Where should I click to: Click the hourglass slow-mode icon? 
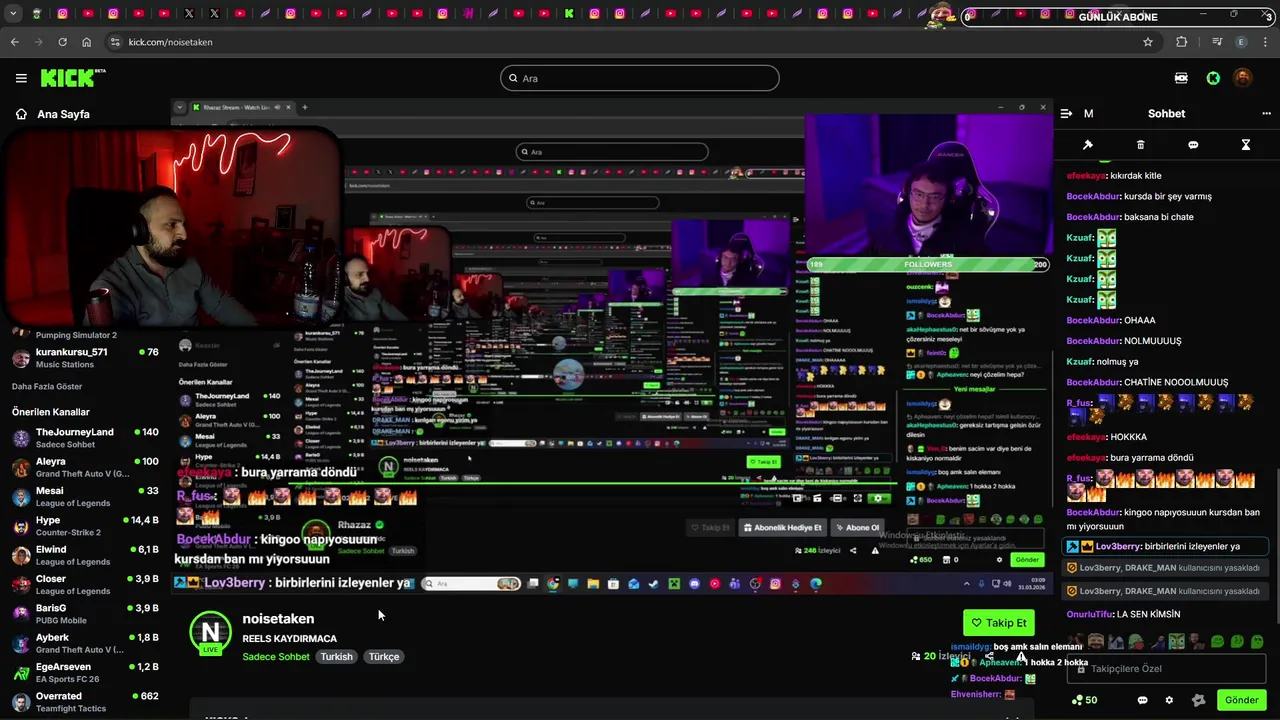point(1246,145)
